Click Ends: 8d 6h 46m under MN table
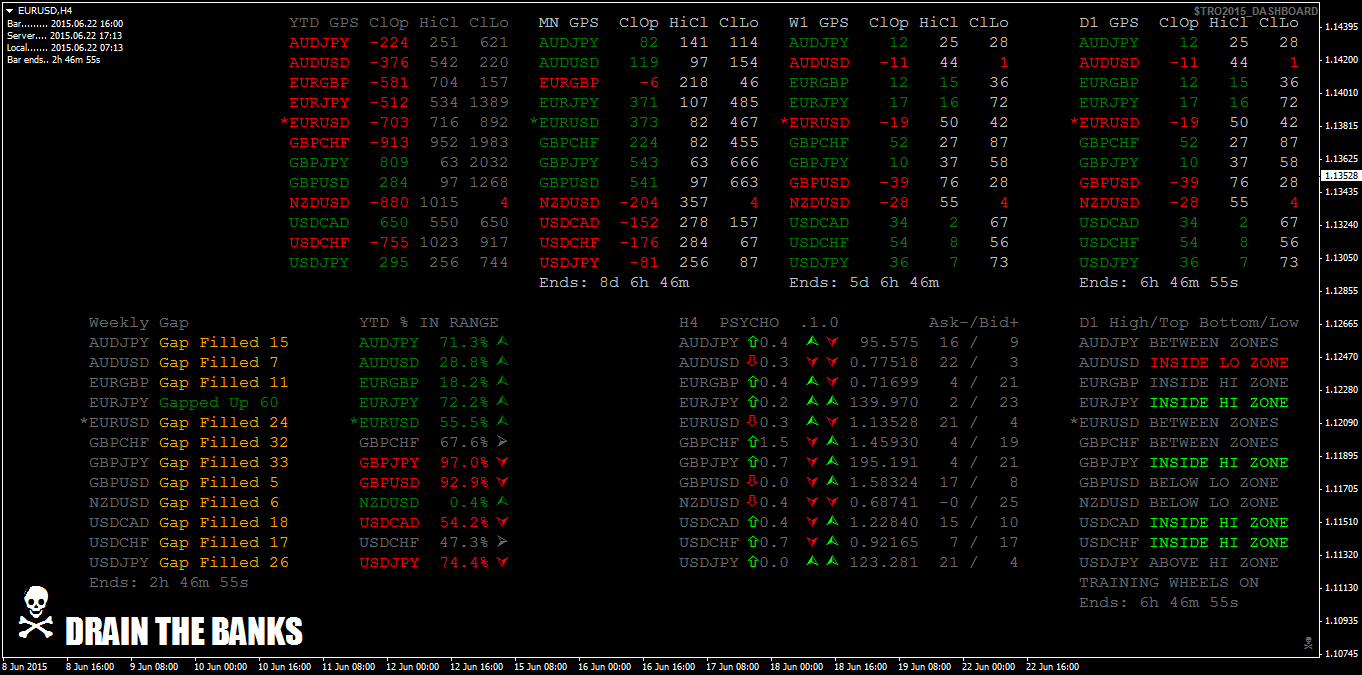This screenshot has height=675, width=1362. coord(614,282)
